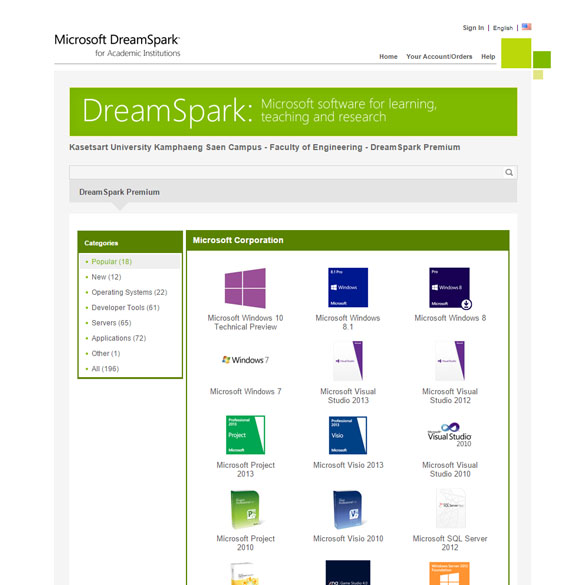Click the green DreamSpark banner

[x=293, y=112]
